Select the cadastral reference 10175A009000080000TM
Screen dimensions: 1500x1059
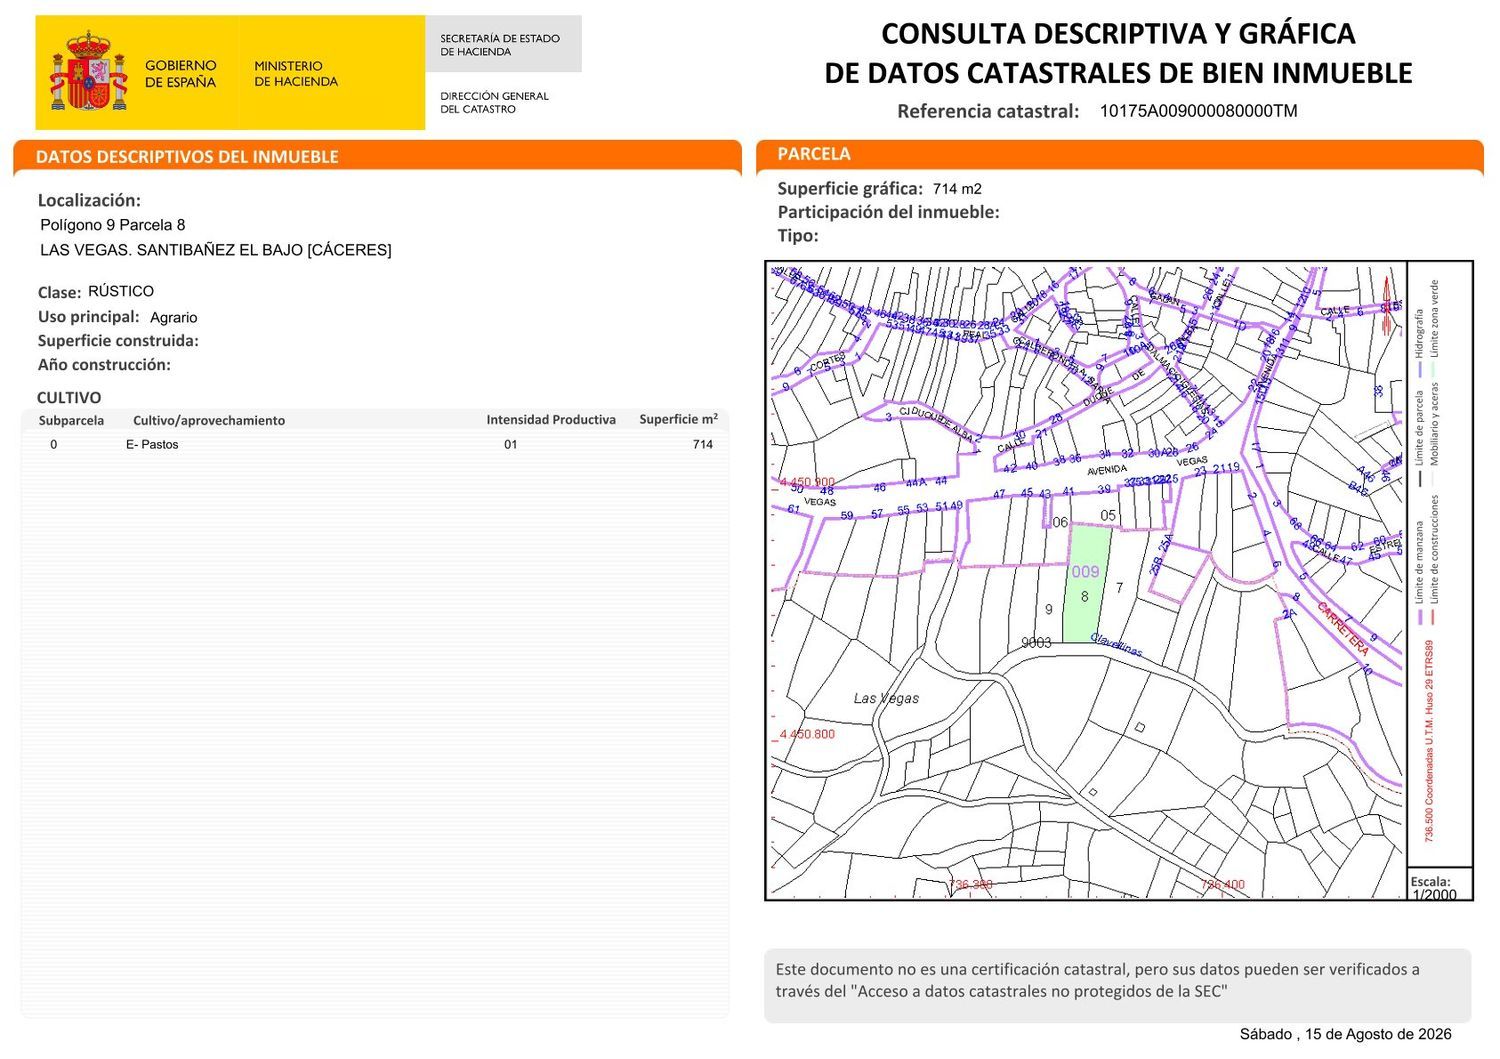pyautogui.click(x=1198, y=111)
